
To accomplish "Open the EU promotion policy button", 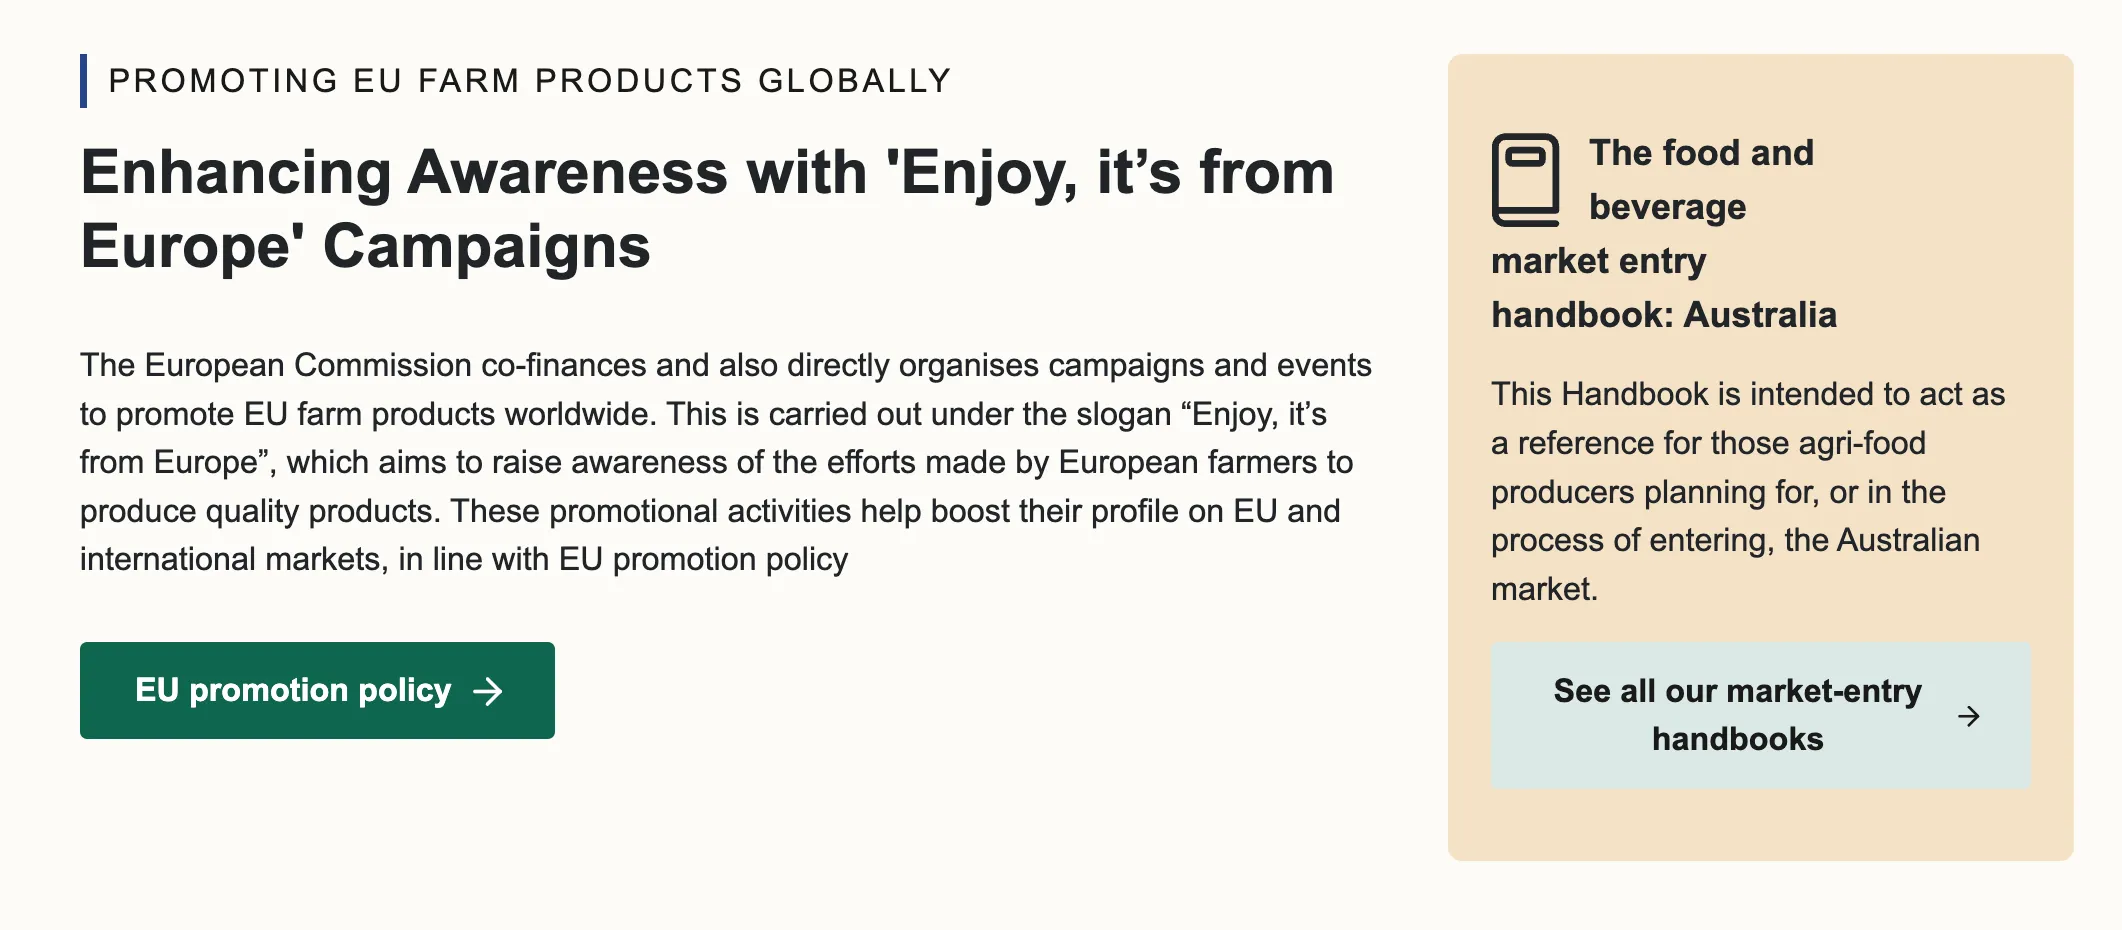I will point(317,691).
